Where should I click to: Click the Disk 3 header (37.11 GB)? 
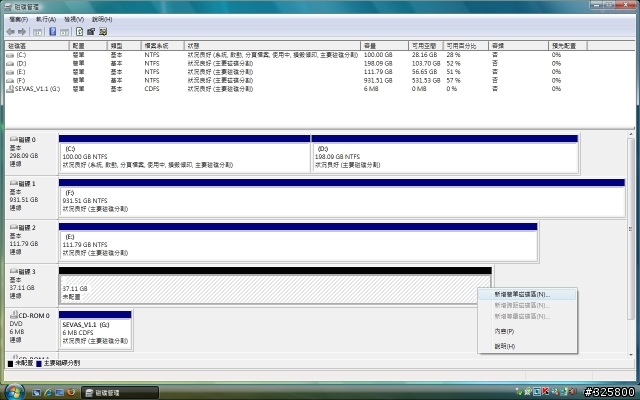(x=31, y=284)
